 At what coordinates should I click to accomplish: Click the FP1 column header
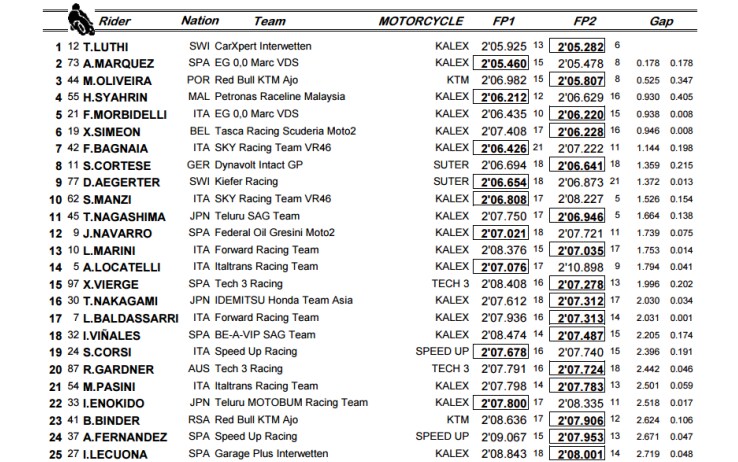[504, 21]
